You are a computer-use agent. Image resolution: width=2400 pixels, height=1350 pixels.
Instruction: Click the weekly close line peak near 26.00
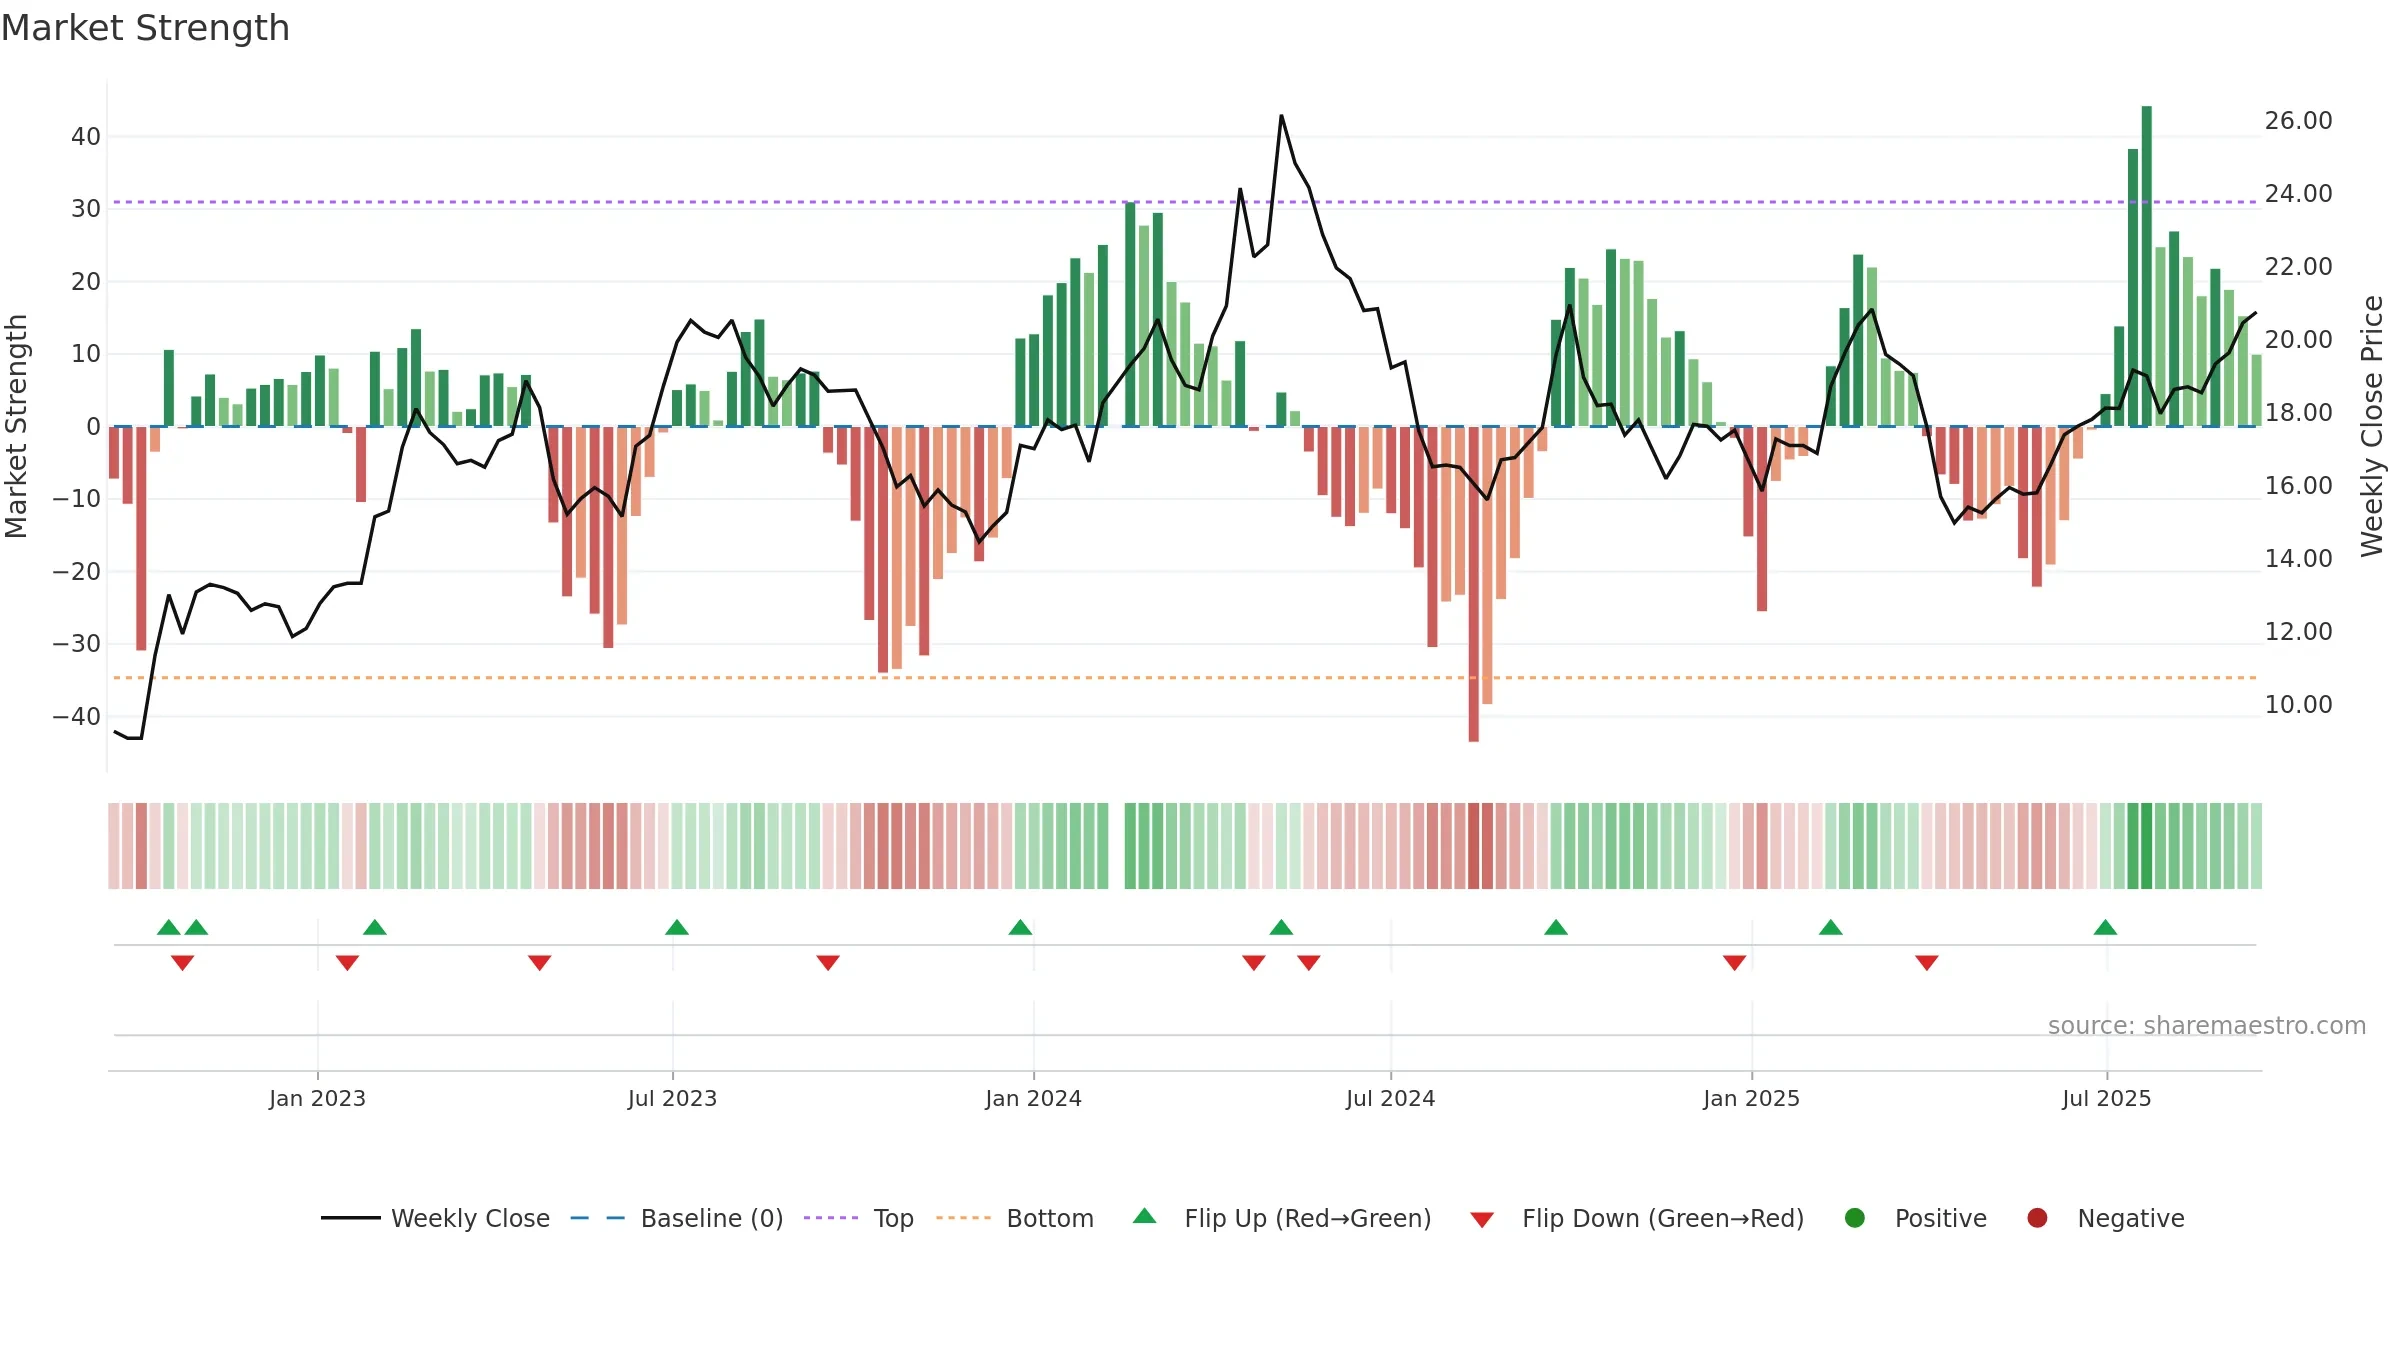(1281, 116)
